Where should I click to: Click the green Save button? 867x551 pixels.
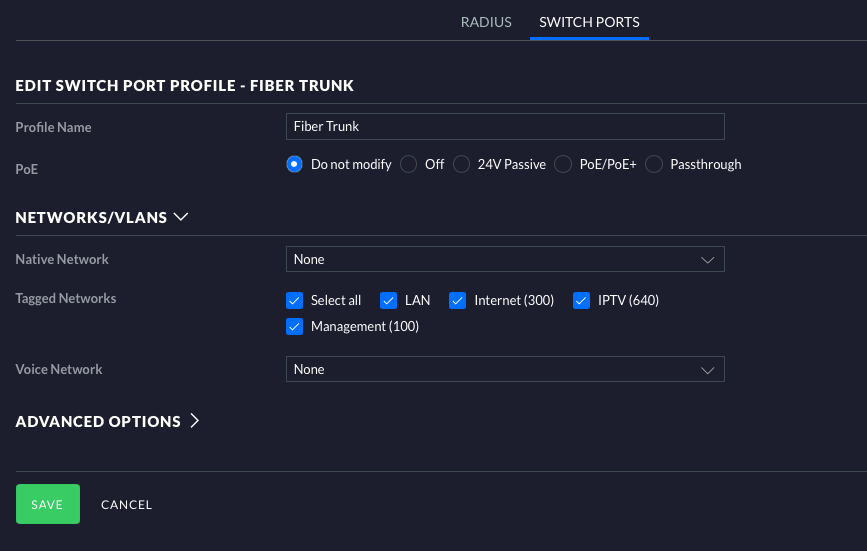tap(47, 505)
